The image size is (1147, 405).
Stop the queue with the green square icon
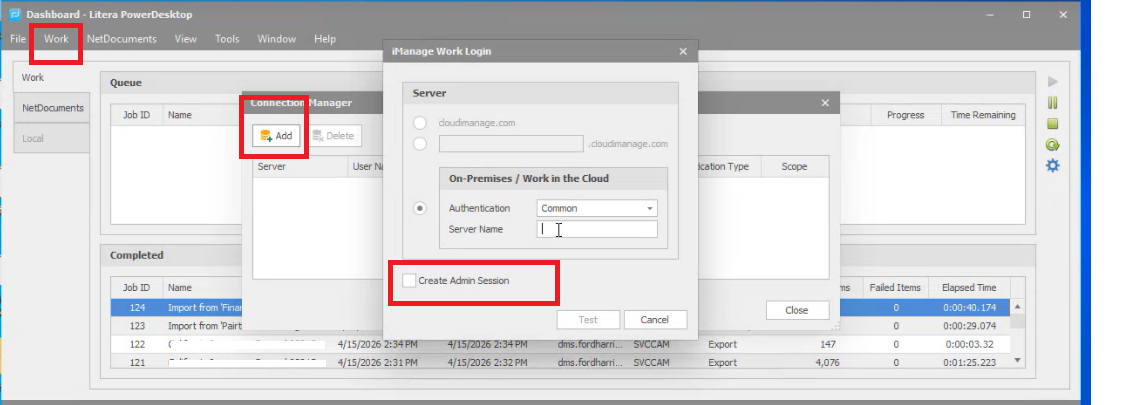(1053, 124)
